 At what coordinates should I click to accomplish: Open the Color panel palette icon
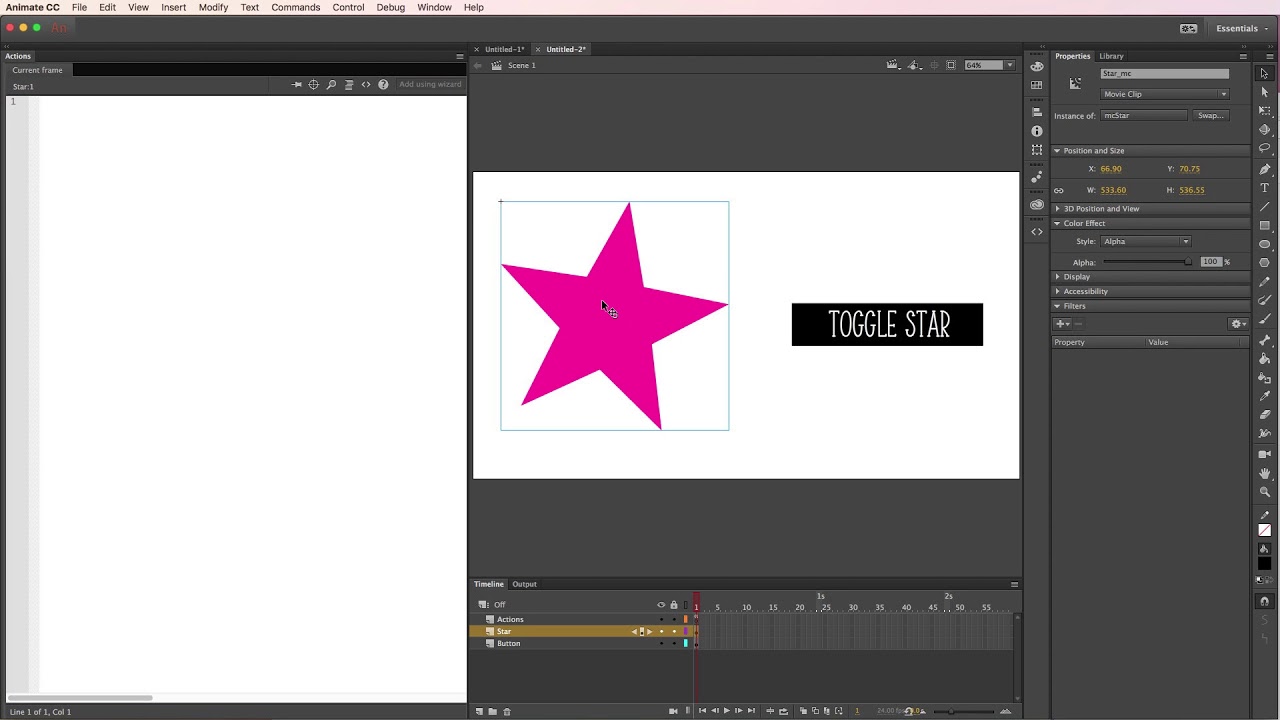coord(1037,66)
